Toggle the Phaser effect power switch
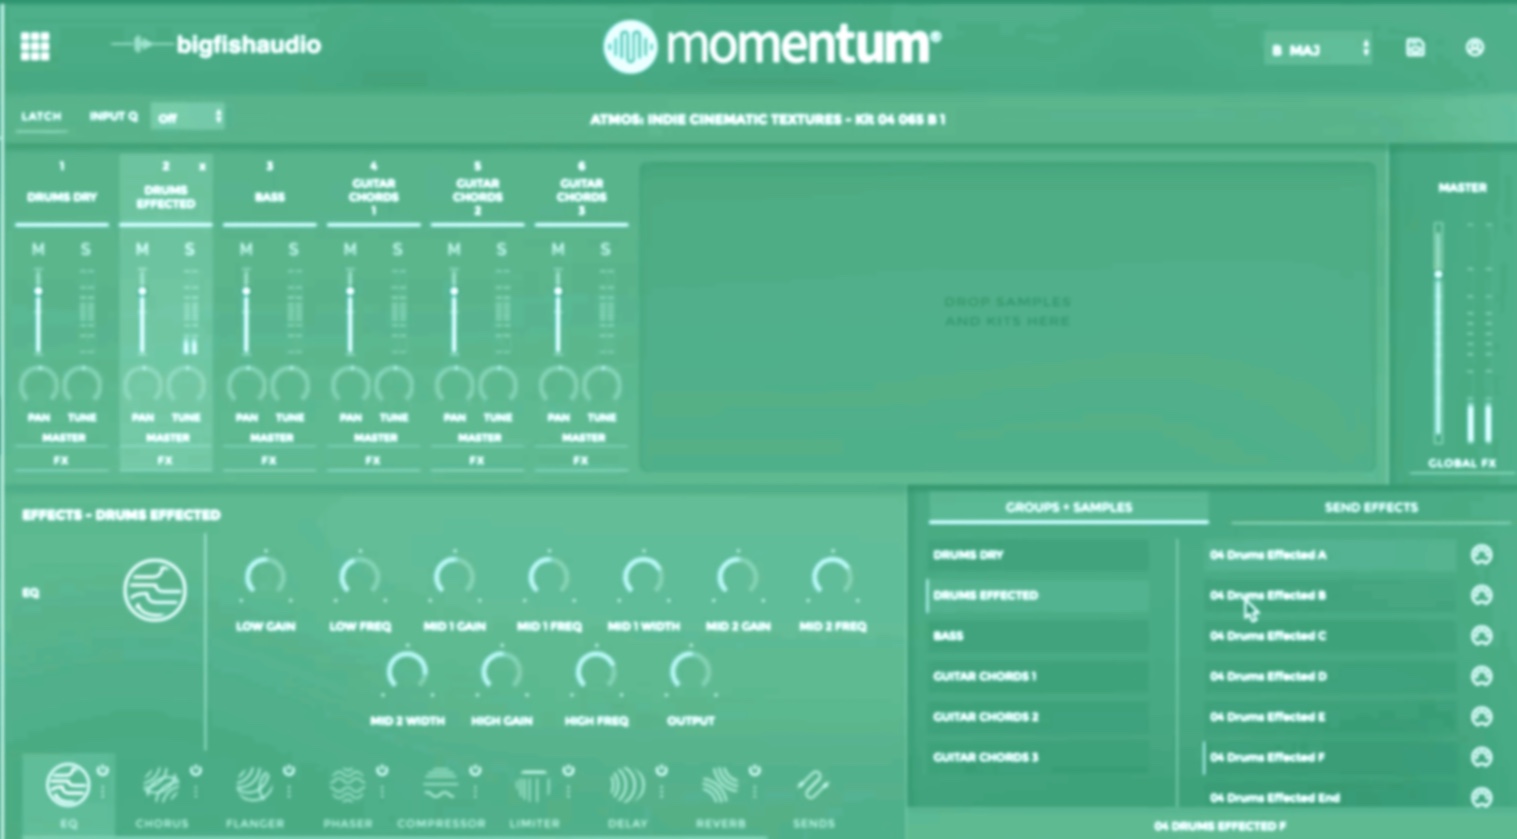Screen dimensions: 1517x839 (x=382, y=771)
